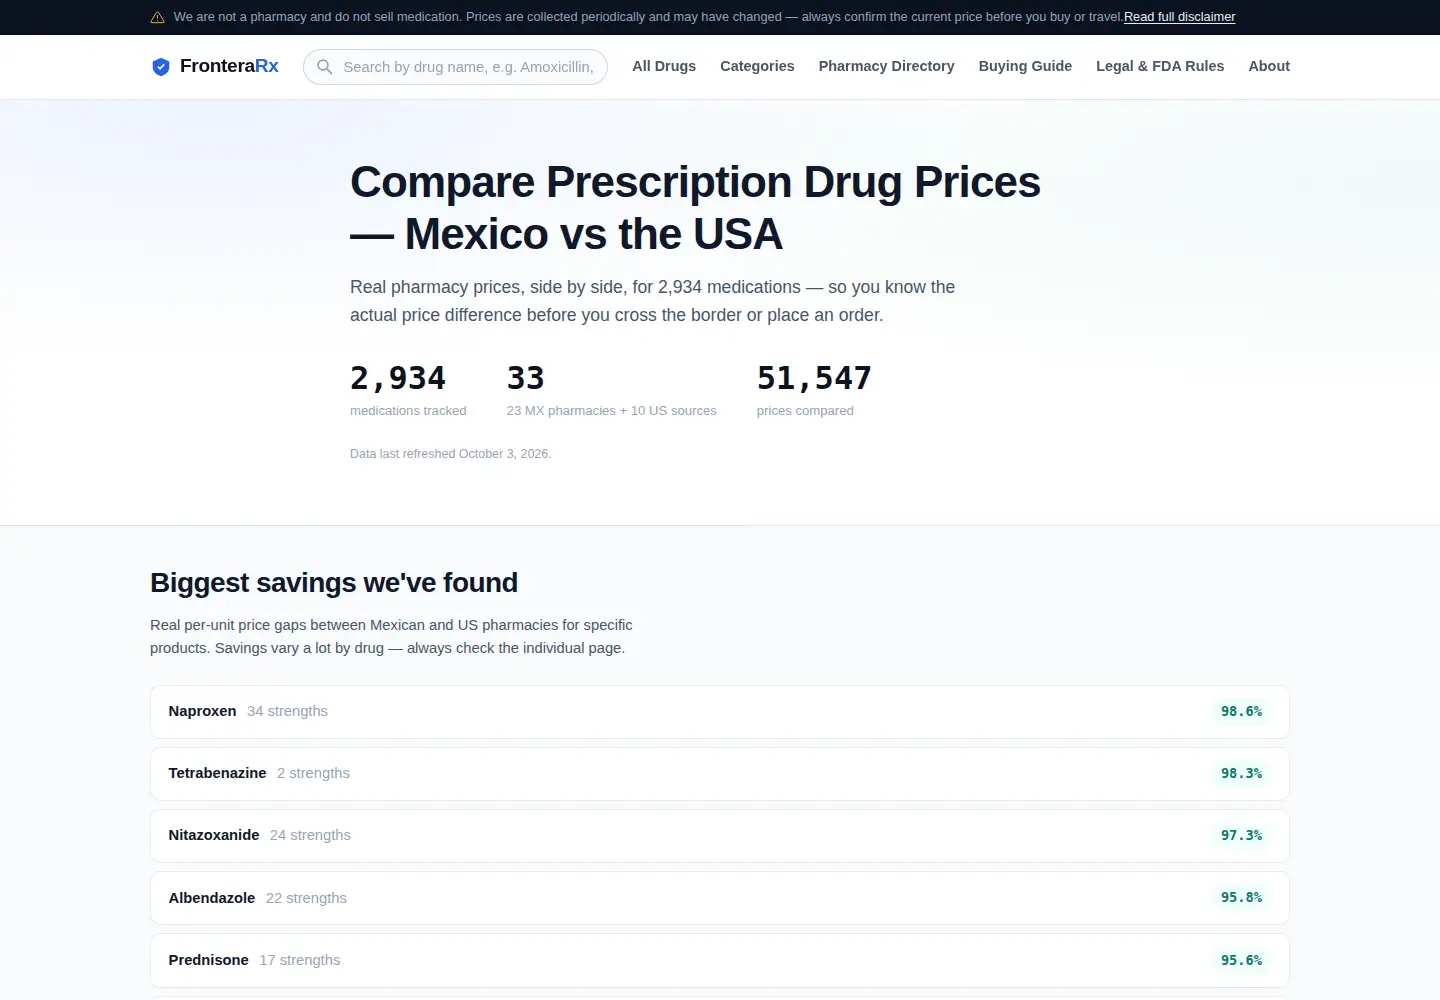This screenshot has width=1440, height=1000.
Task: Click the 97.3% savings badge
Action: (x=1241, y=836)
